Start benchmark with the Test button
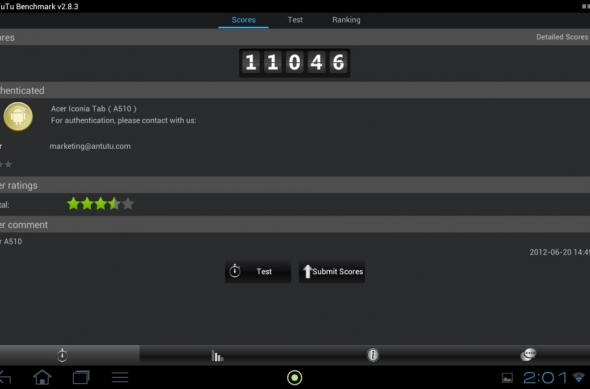 (x=258, y=271)
